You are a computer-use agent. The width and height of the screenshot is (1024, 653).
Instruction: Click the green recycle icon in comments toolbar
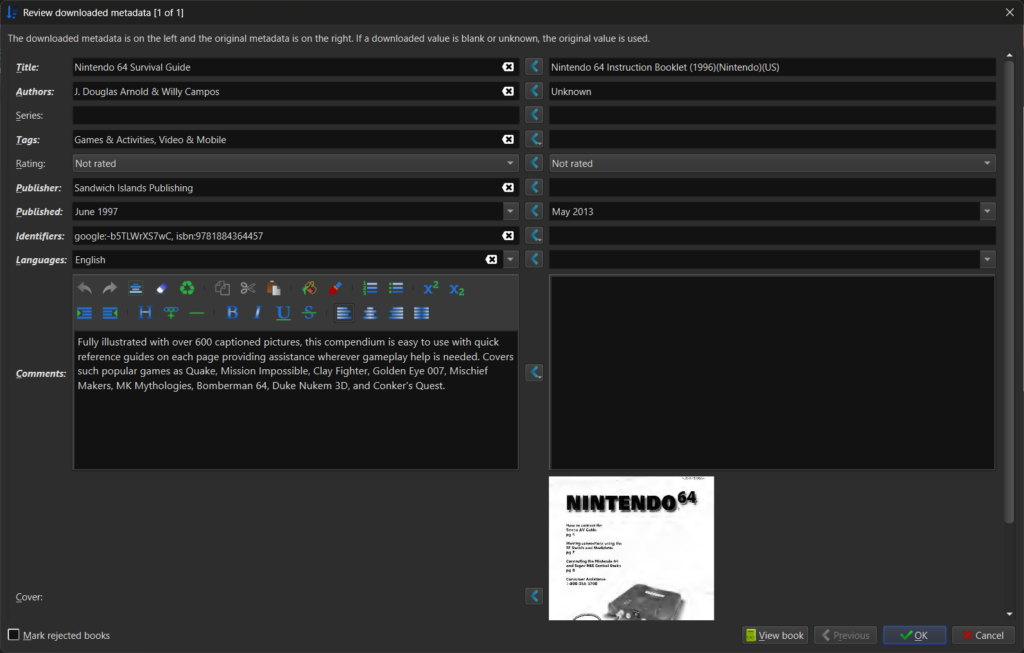coord(187,288)
